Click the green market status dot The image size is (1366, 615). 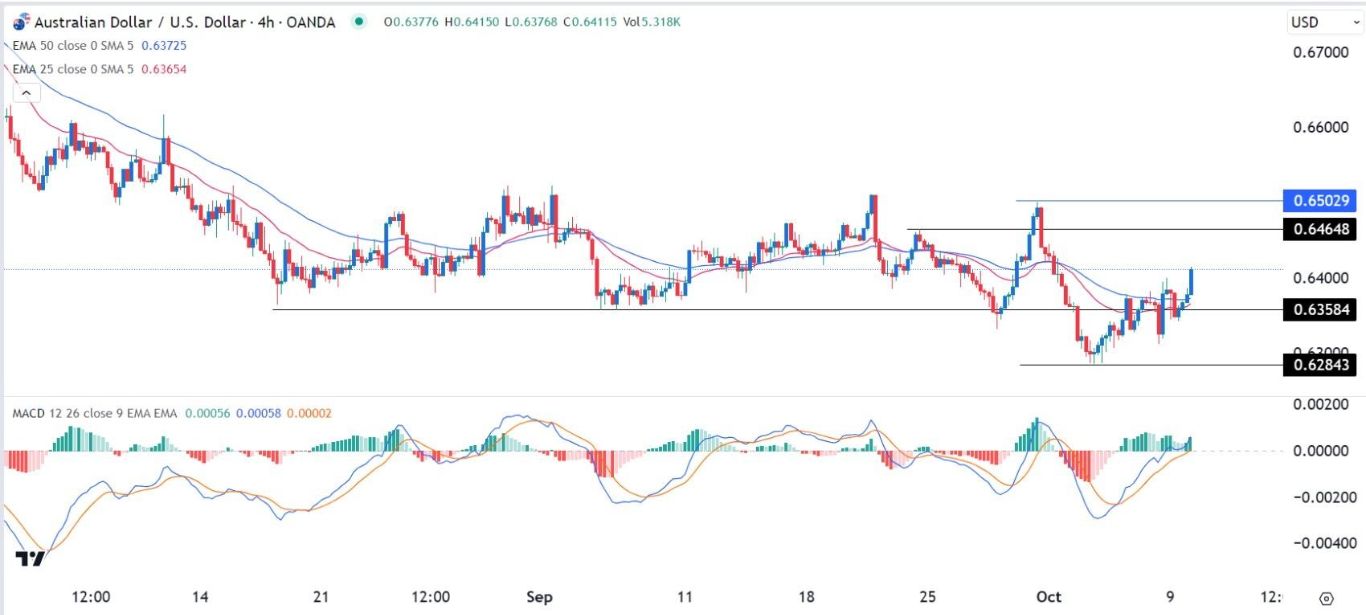358,23
